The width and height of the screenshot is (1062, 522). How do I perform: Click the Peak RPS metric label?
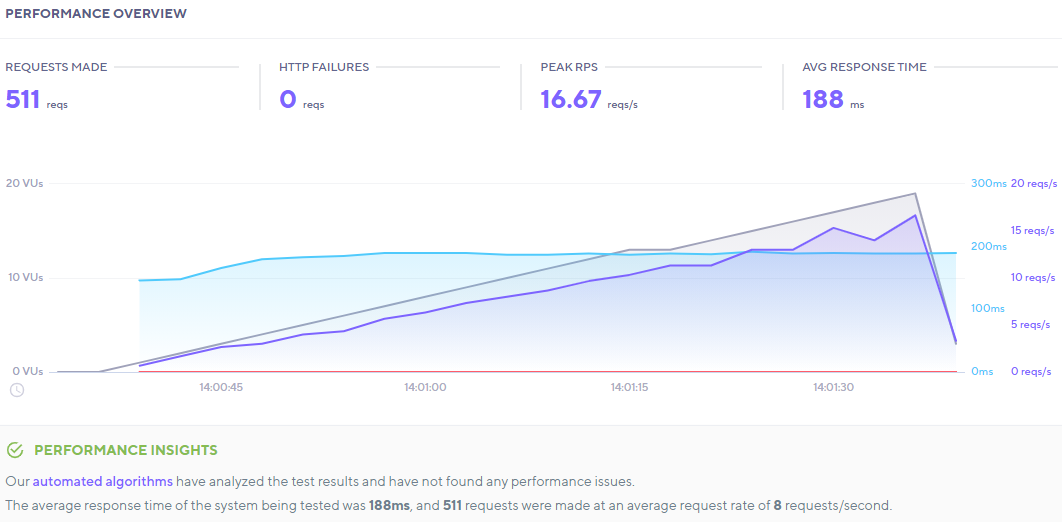click(x=569, y=67)
